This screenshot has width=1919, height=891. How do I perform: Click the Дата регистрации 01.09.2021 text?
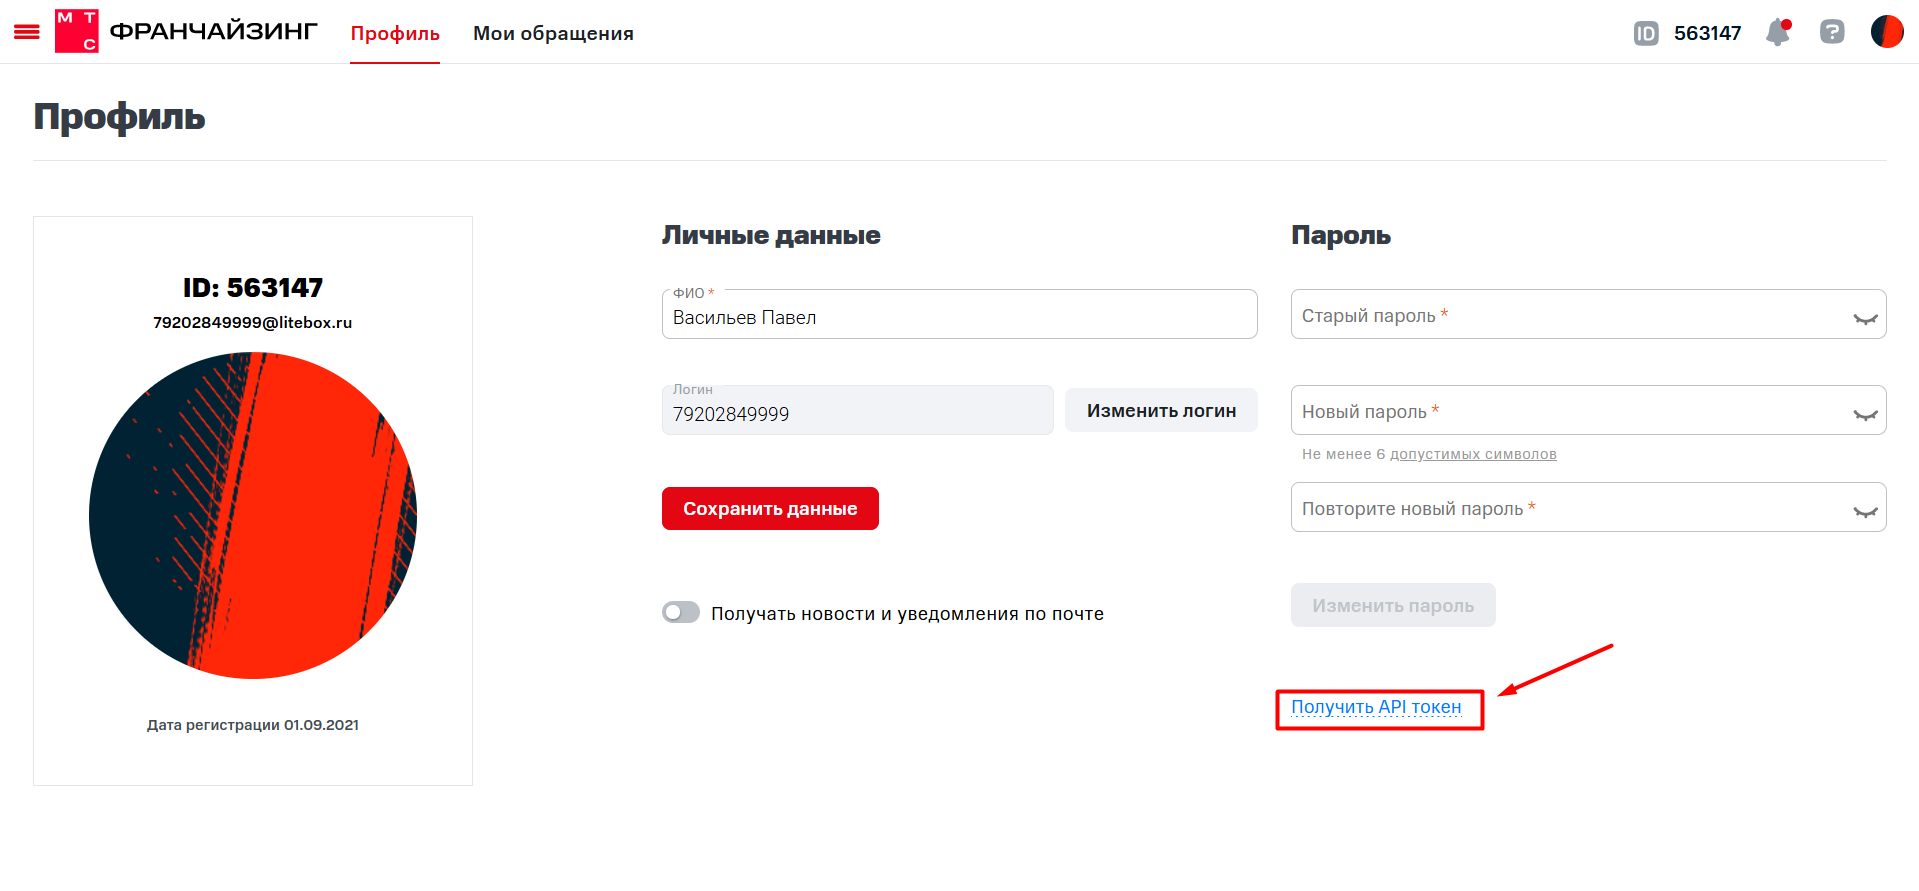(253, 725)
